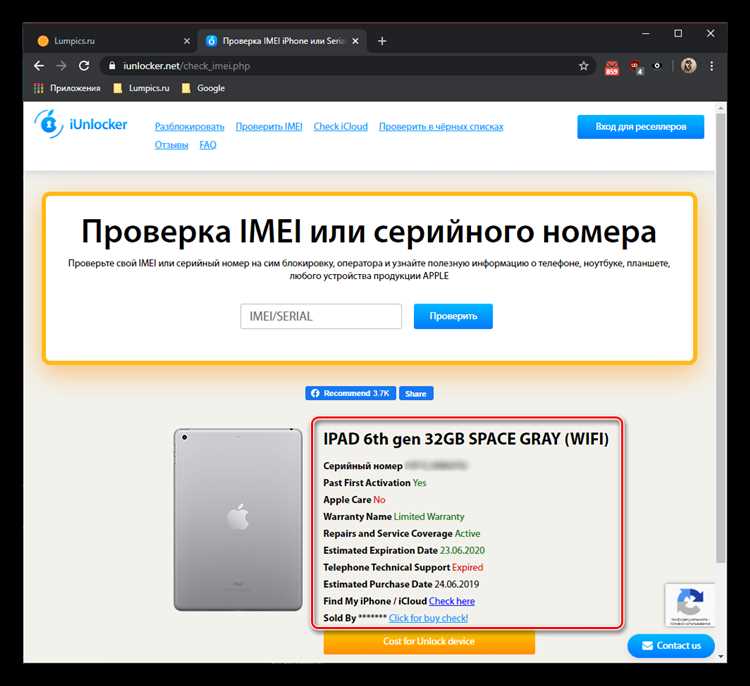This screenshot has width=750, height=686.
Task: Click the page vertical scrollbar
Action: (721, 338)
